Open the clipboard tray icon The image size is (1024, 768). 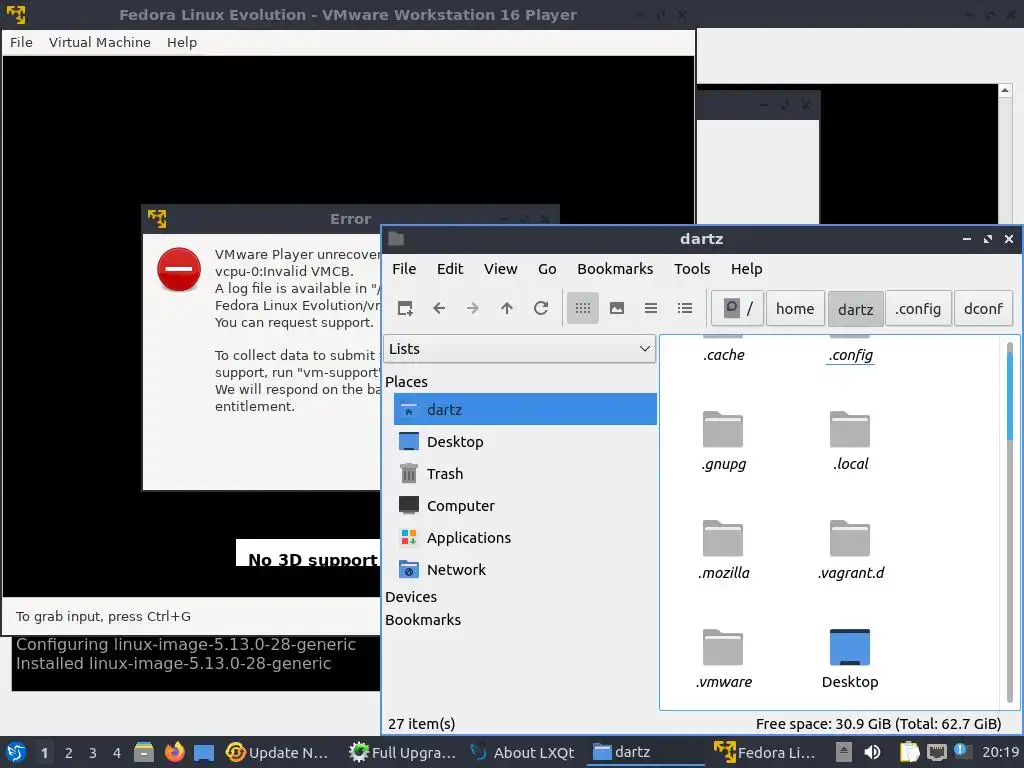[x=909, y=752]
